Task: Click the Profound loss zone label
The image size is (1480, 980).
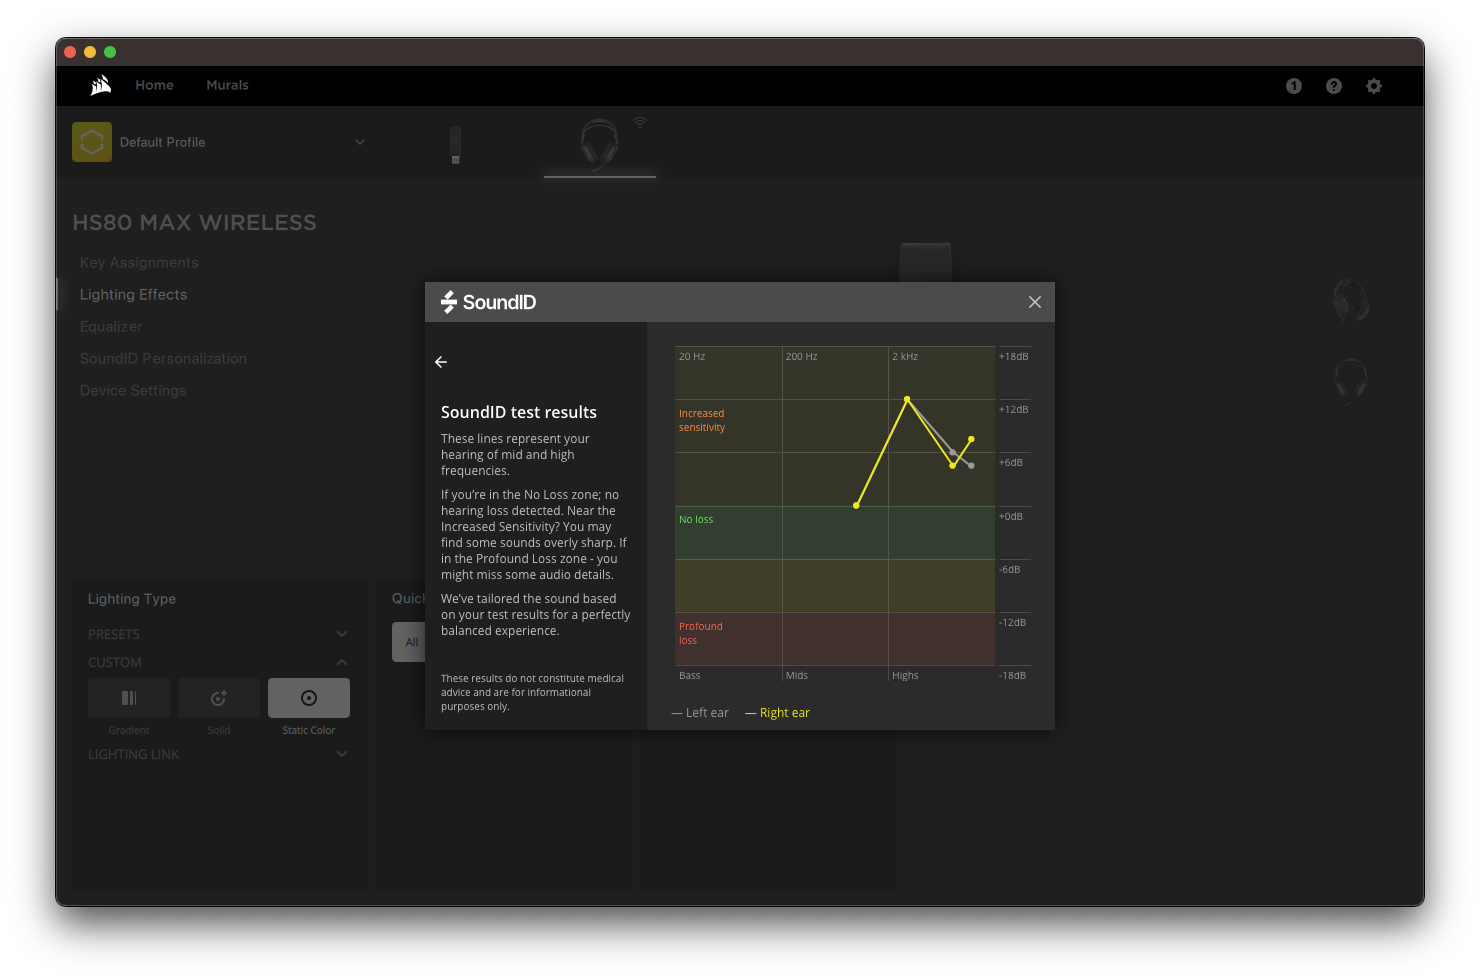Action: coord(700,633)
